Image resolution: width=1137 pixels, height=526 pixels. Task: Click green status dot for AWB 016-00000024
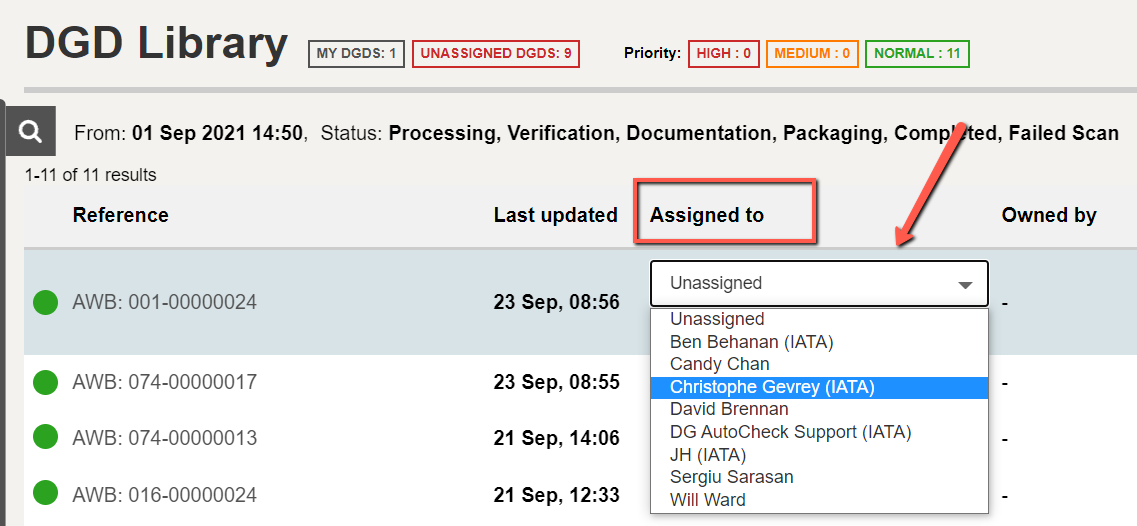[x=45, y=494]
